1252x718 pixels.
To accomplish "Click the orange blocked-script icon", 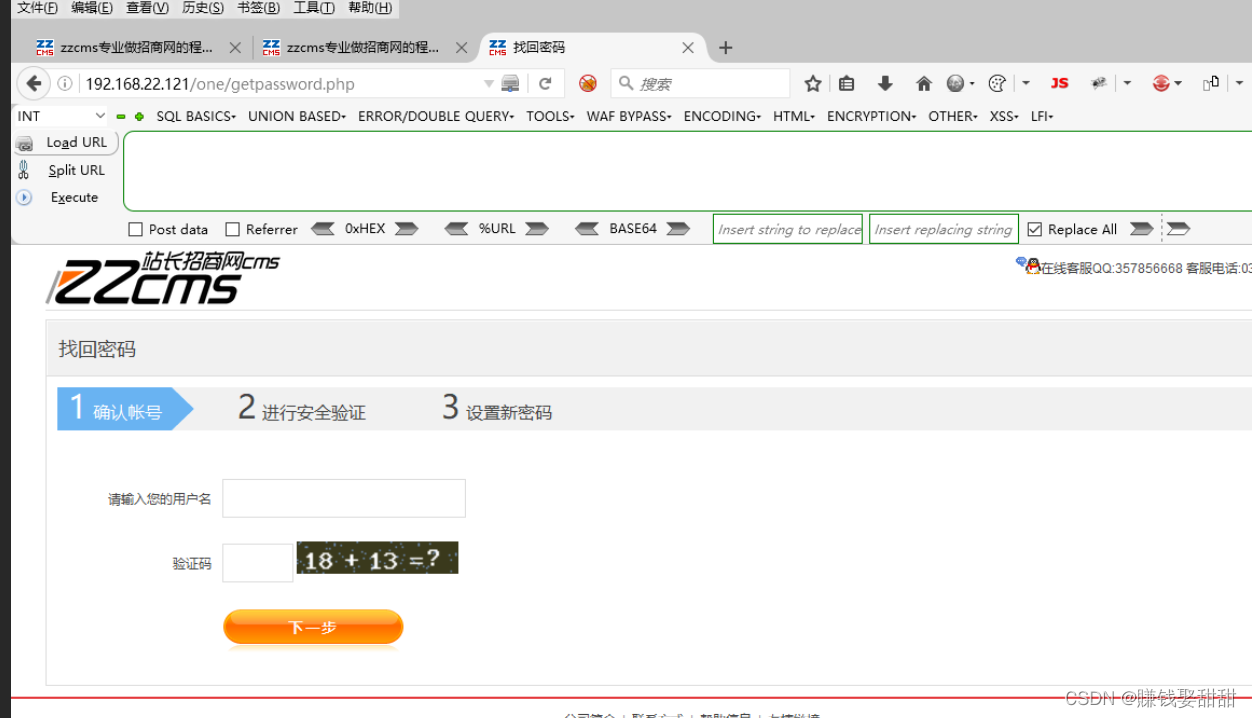I will [x=588, y=83].
